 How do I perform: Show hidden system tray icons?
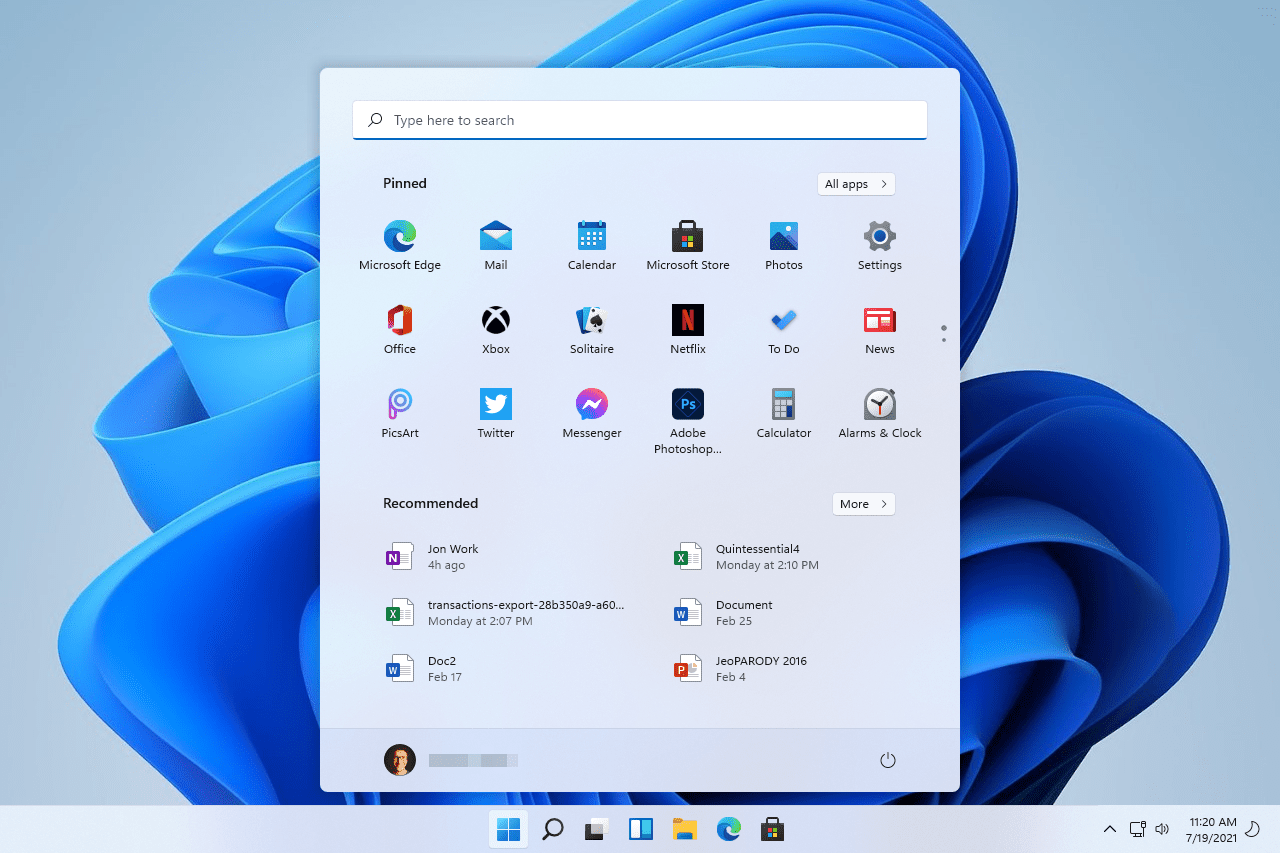point(1110,829)
